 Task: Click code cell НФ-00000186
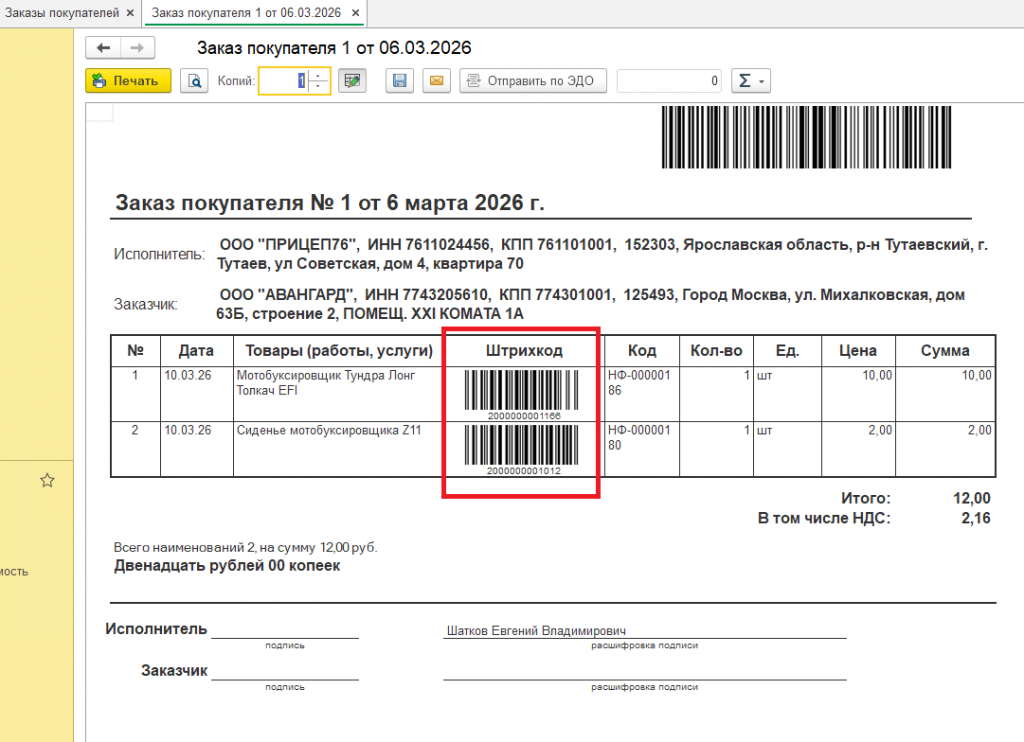[x=641, y=394]
